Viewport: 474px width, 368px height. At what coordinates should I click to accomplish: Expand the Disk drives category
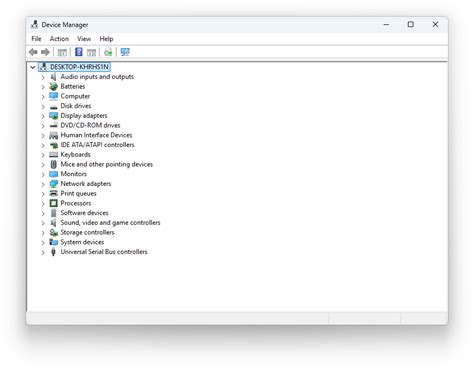point(43,106)
